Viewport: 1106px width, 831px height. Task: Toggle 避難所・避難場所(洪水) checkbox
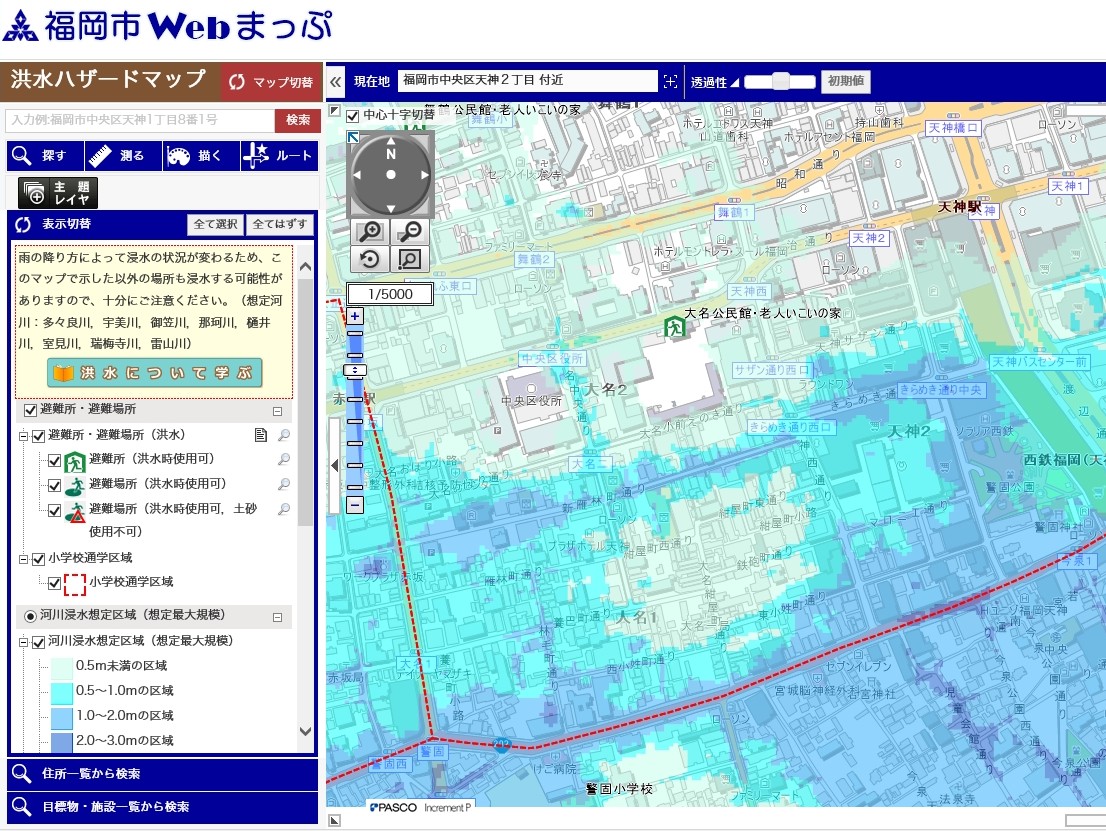[39, 436]
